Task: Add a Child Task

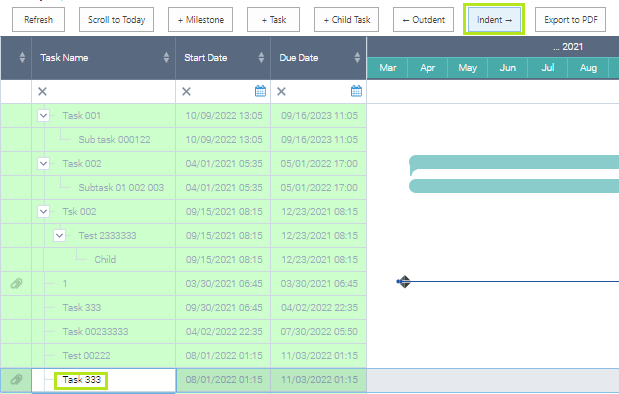Action: [347, 19]
